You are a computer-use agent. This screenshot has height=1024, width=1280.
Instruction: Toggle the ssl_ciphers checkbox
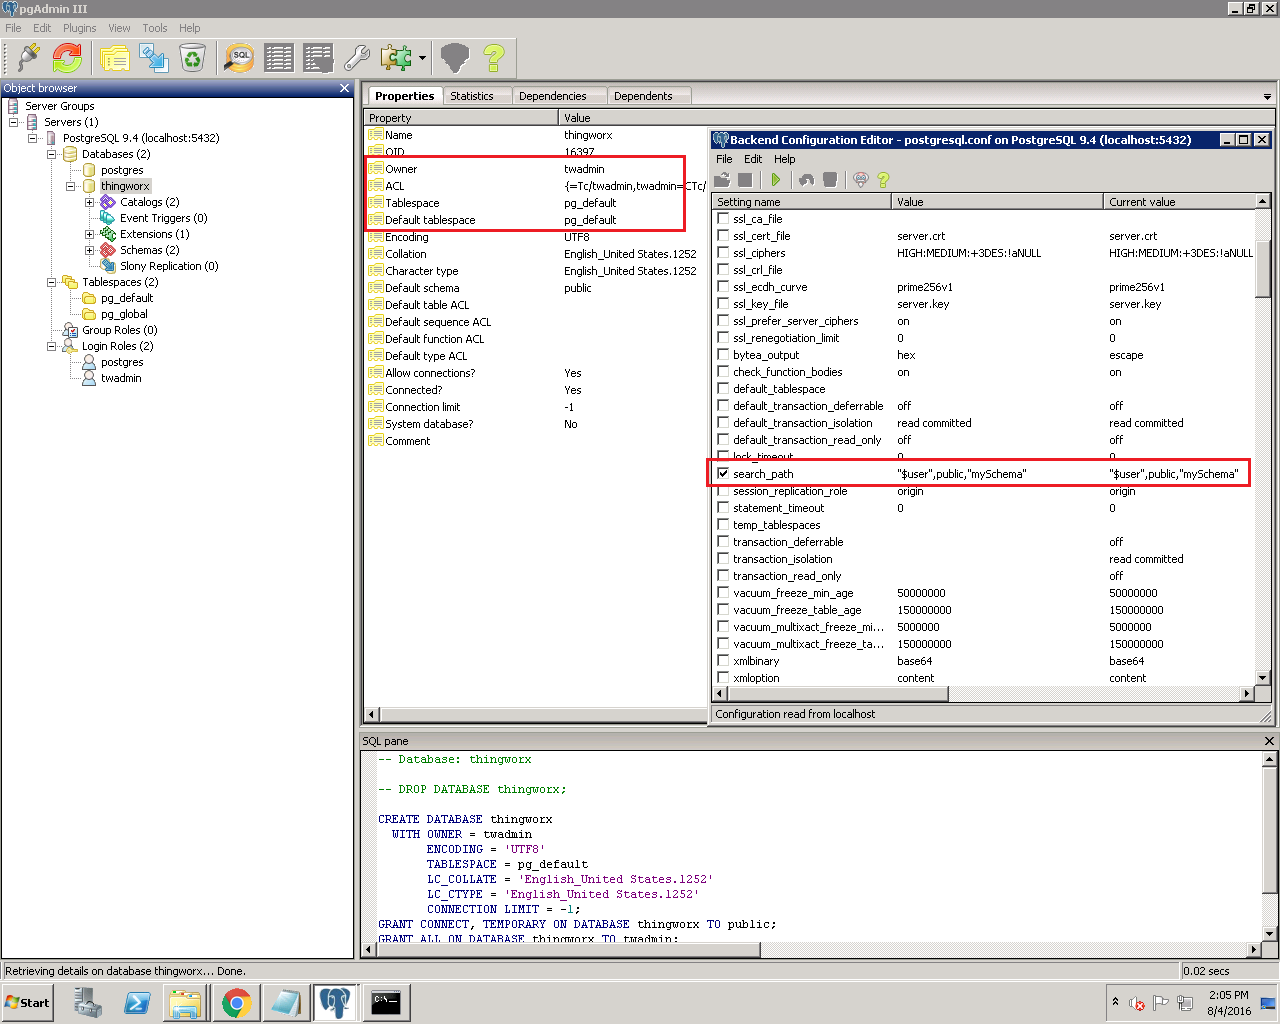723,253
